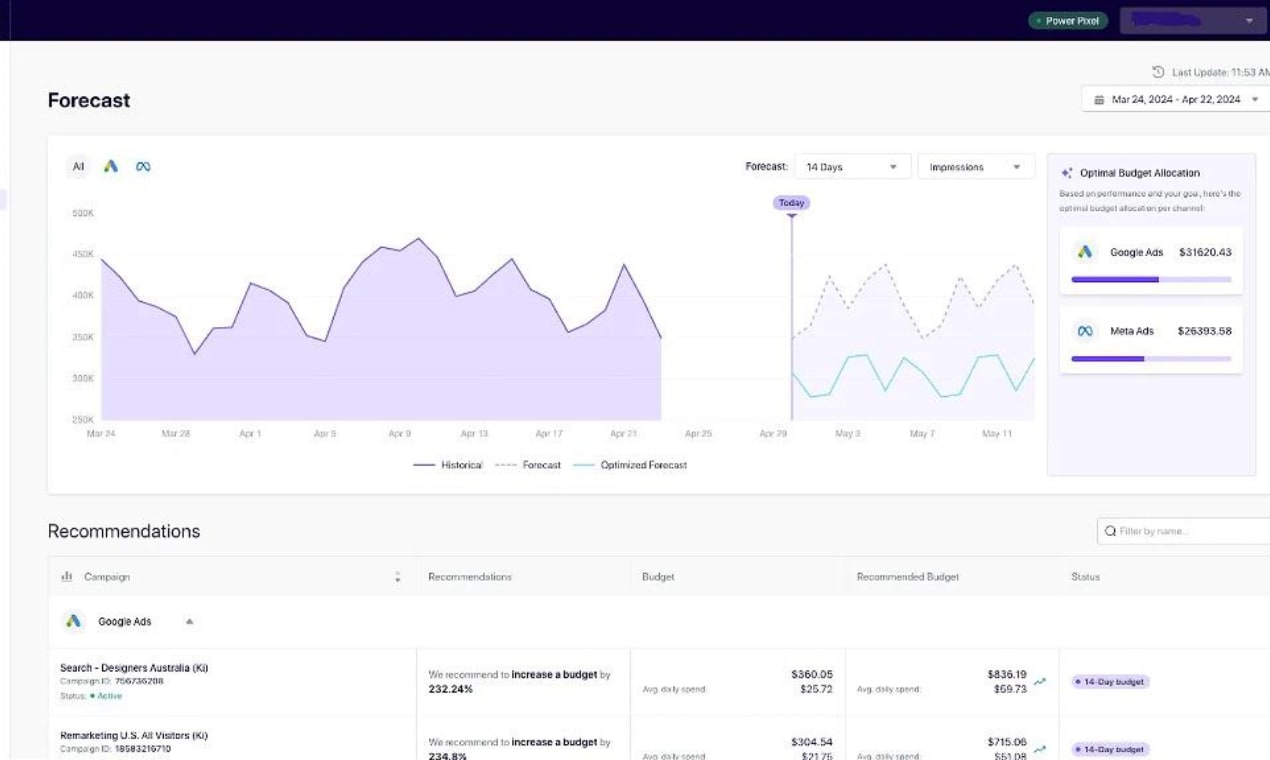Viewport: 1270px width, 760px height.
Task: Click the Last Update refresh history icon
Action: pyautogui.click(x=1158, y=72)
